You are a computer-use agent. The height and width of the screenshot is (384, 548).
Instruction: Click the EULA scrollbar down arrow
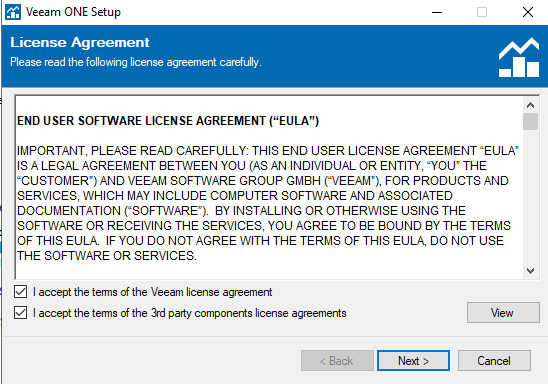[530, 271]
